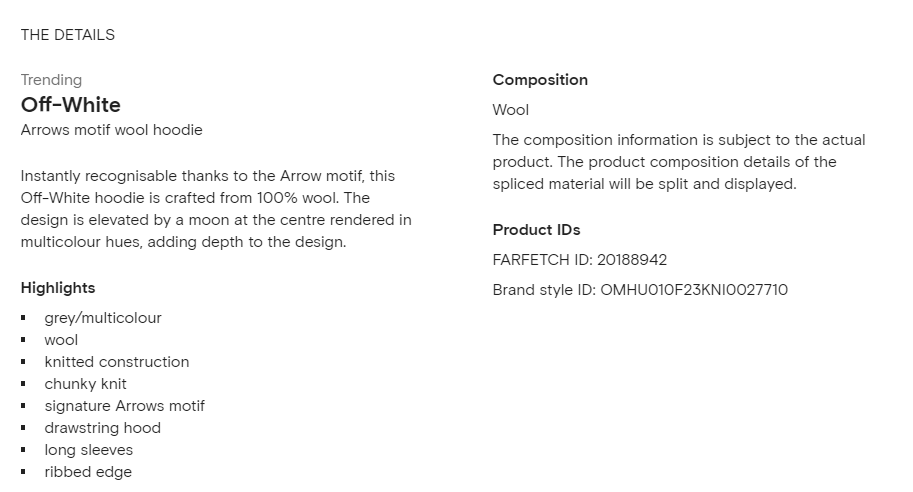Click Arrows motif wool hoodie title
913x492 pixels.
click(x=112, y=130)
